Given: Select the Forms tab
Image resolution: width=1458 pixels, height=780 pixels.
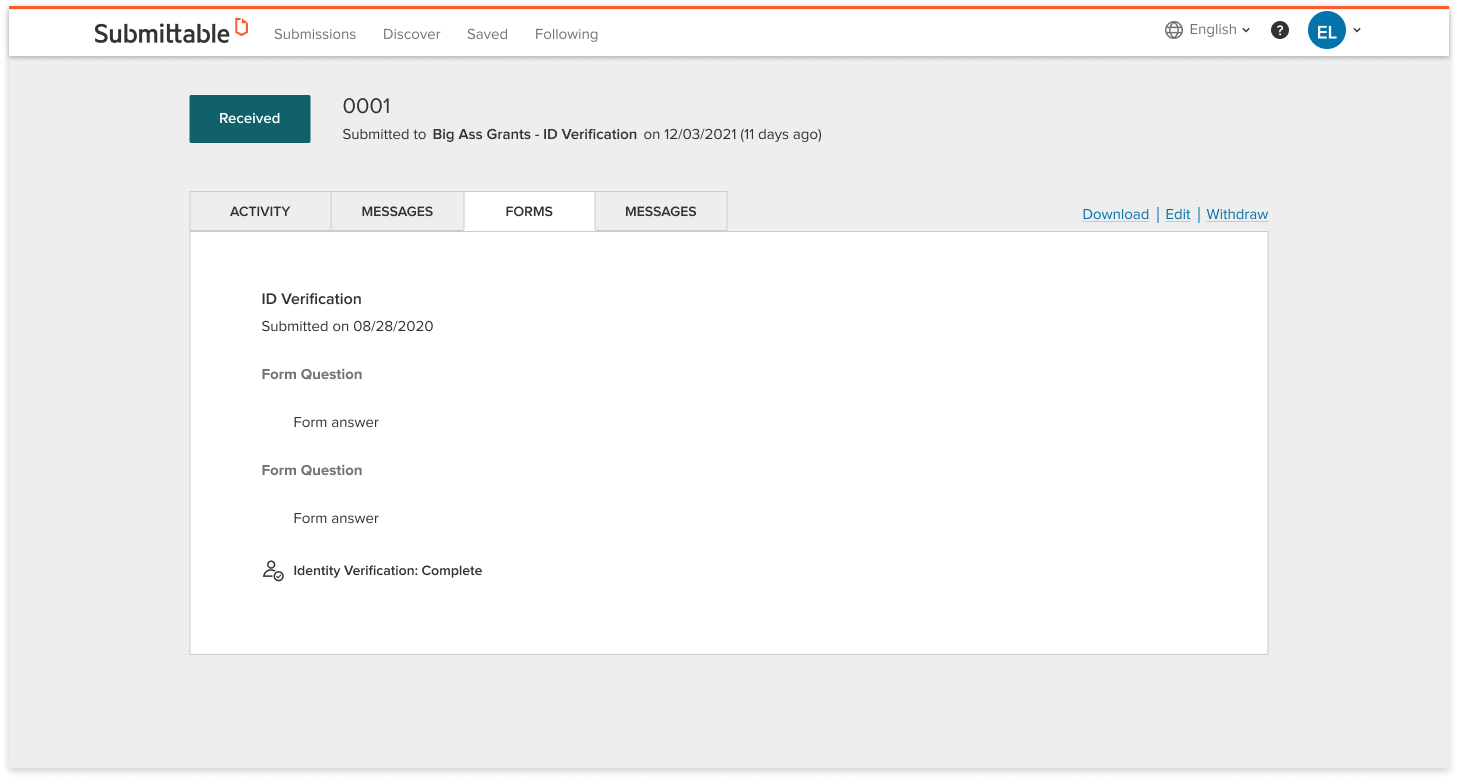Looking at the screenshot, I should coord(529,211).
